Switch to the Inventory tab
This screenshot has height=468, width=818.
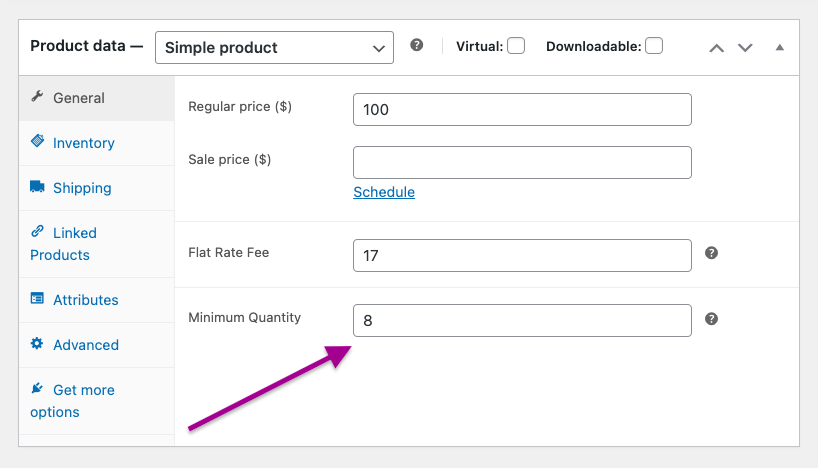[x=84, y=143]
